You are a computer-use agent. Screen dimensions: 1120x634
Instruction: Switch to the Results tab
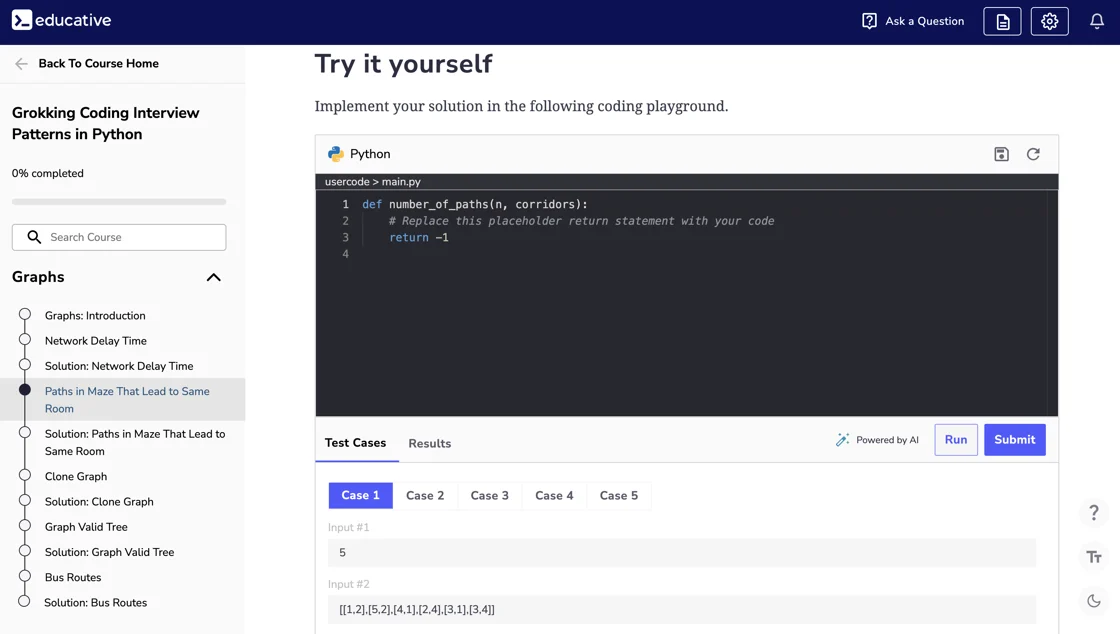click(x=430, y=443)
